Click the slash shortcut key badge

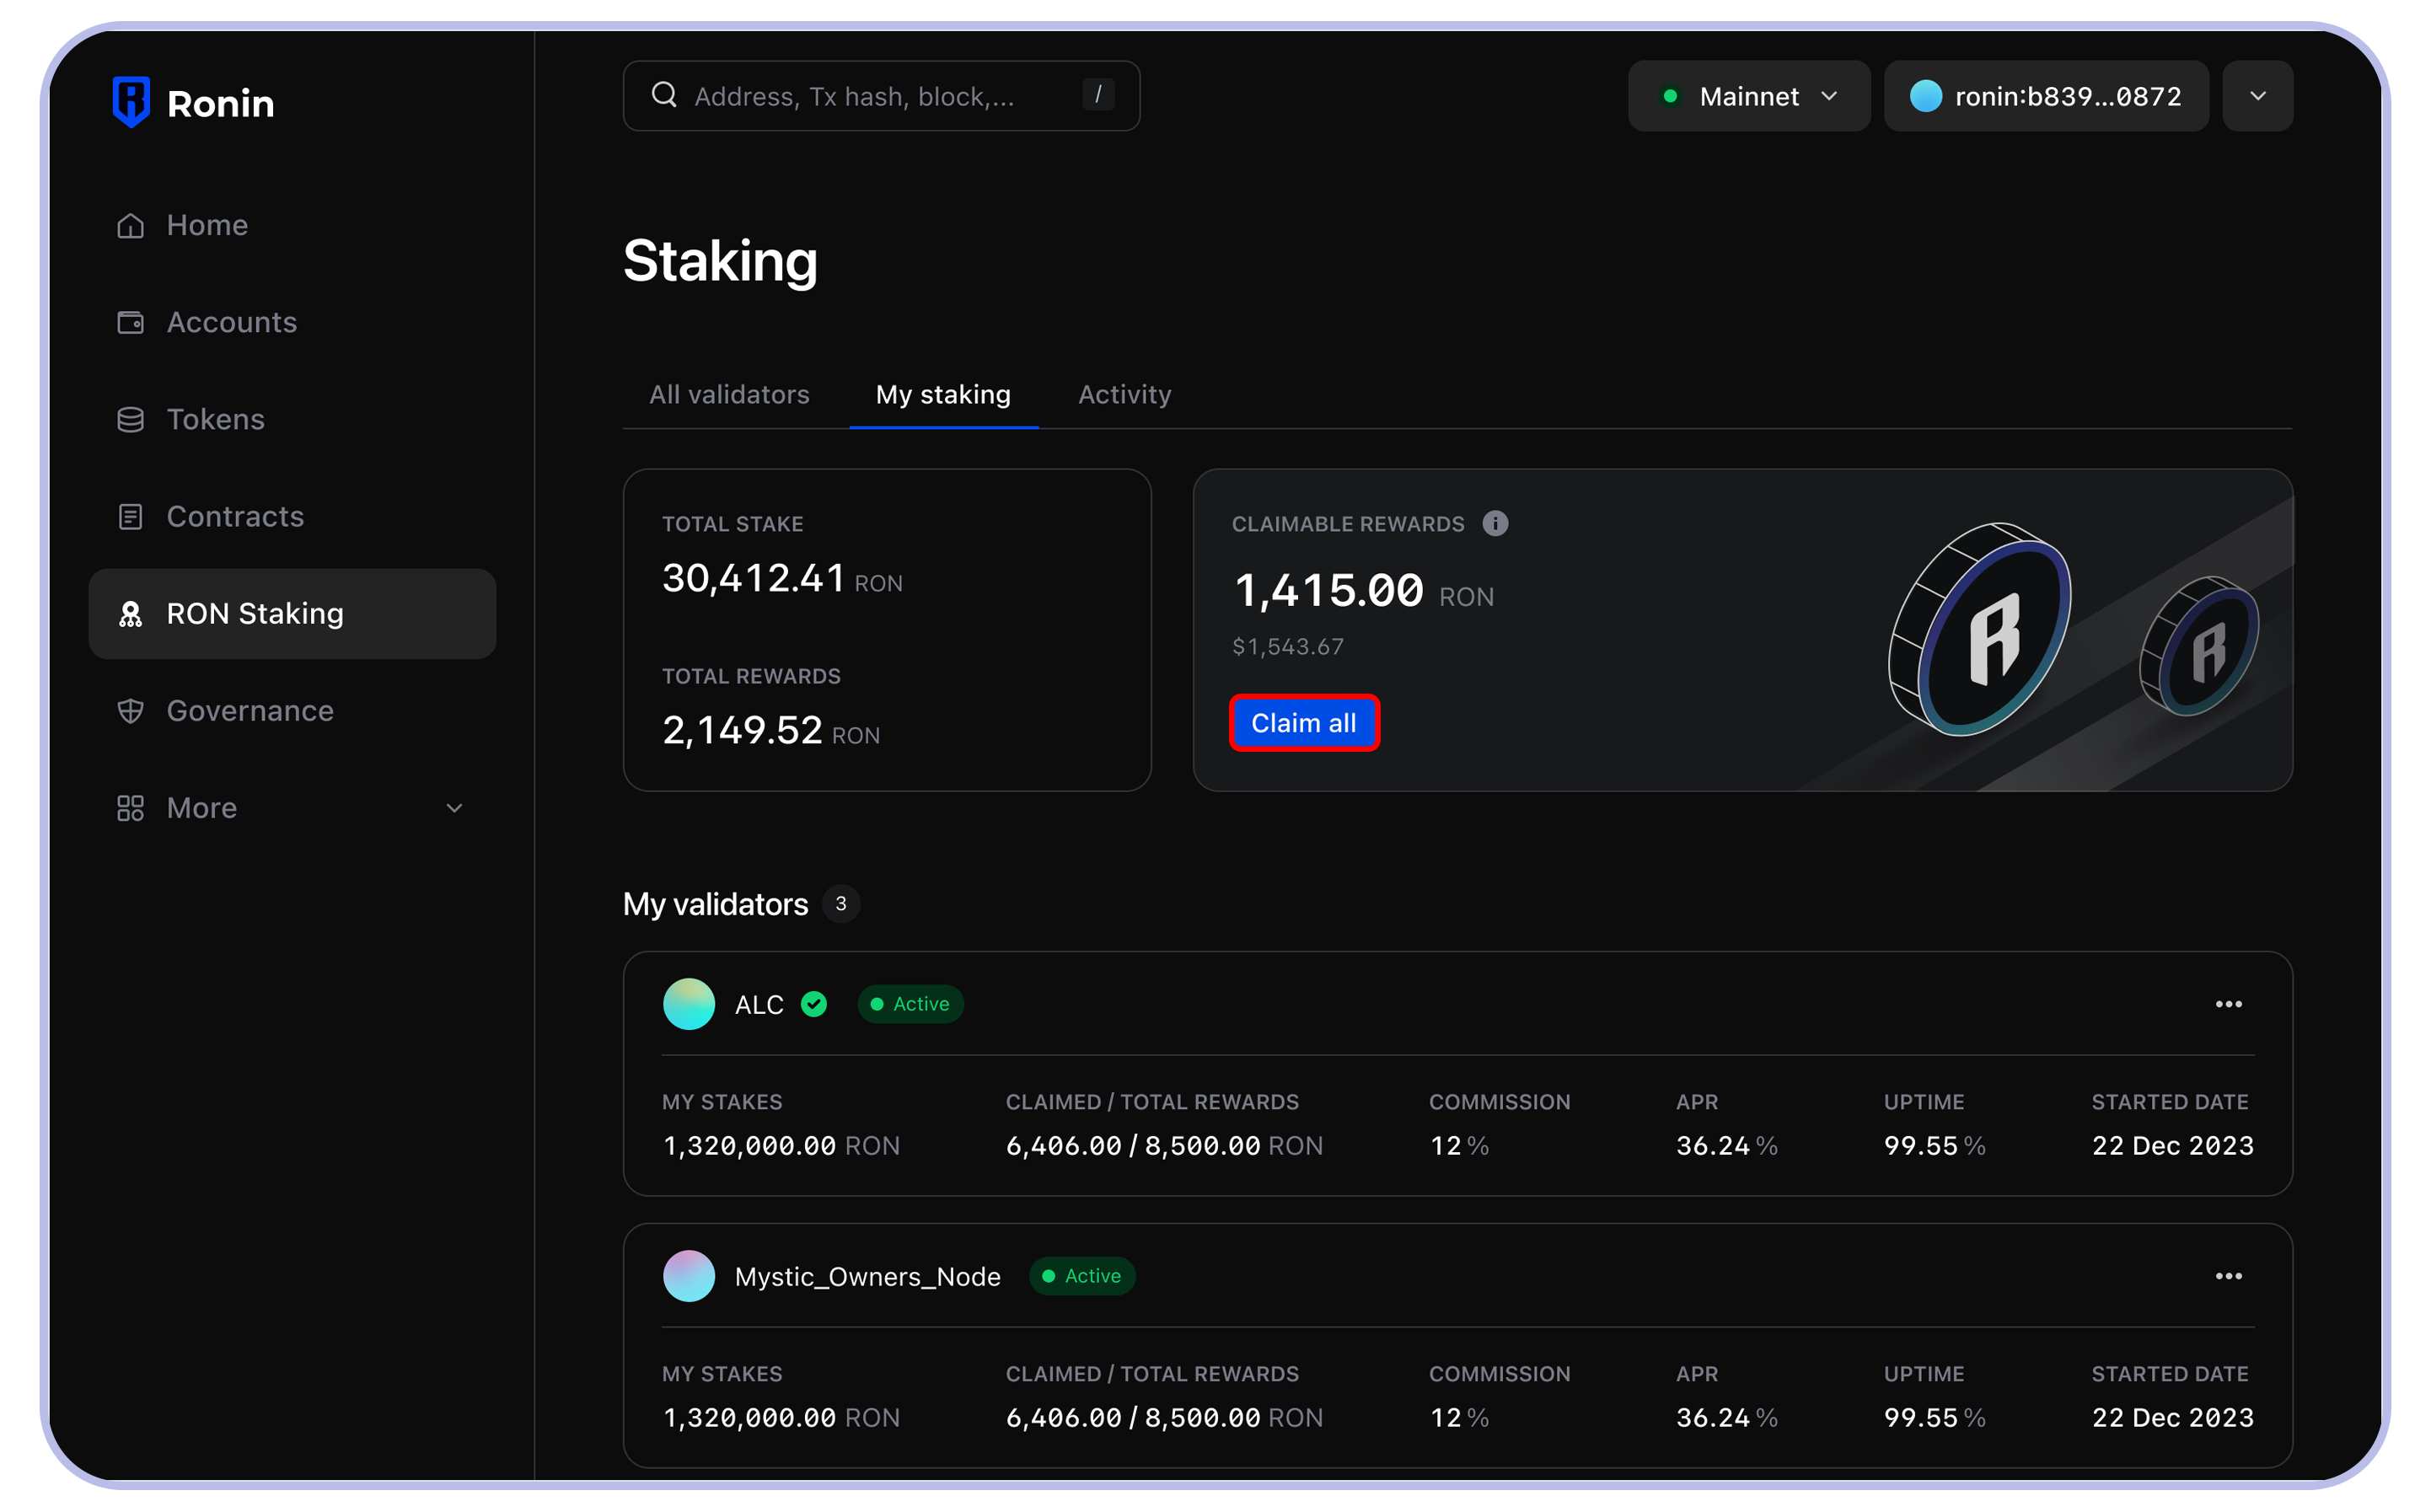pos(1098,95)
